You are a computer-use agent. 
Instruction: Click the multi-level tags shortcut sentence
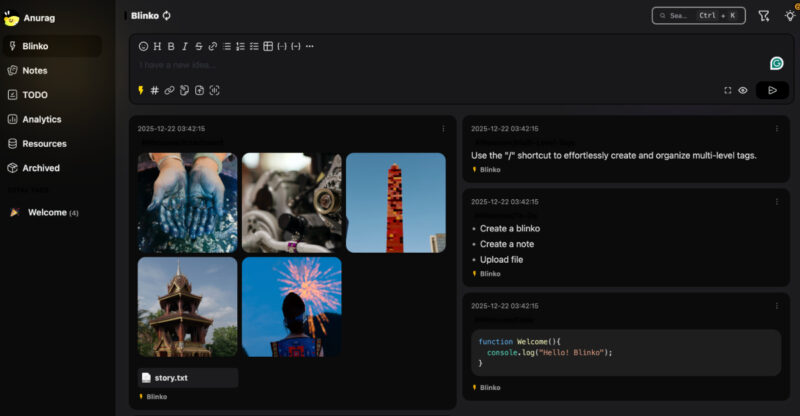tap(613, 156)
